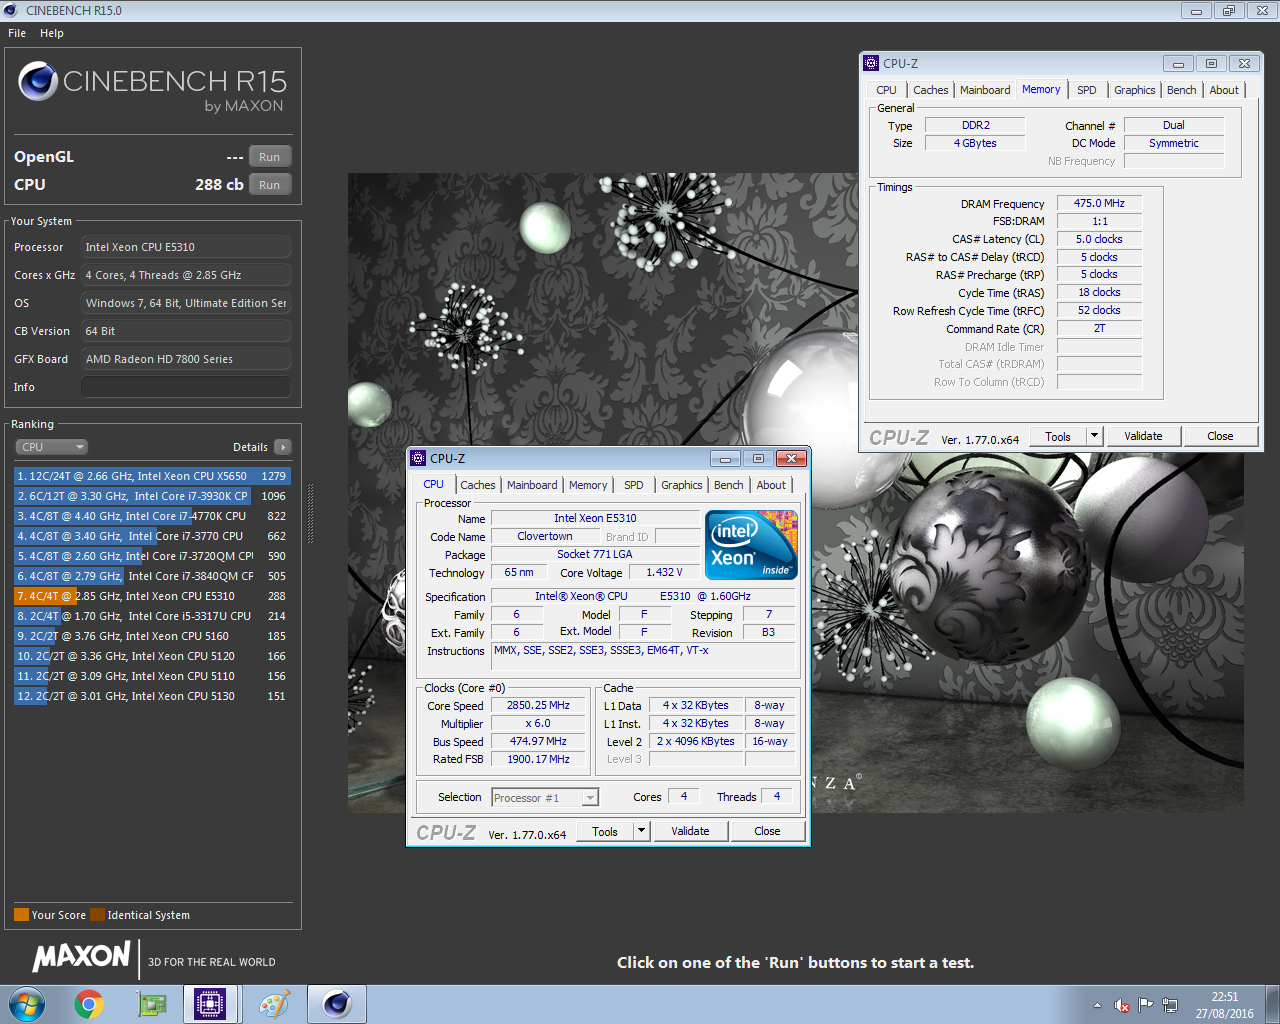
Task: Open the Details arrow in Ranking
Action: (x=283, y=447)
